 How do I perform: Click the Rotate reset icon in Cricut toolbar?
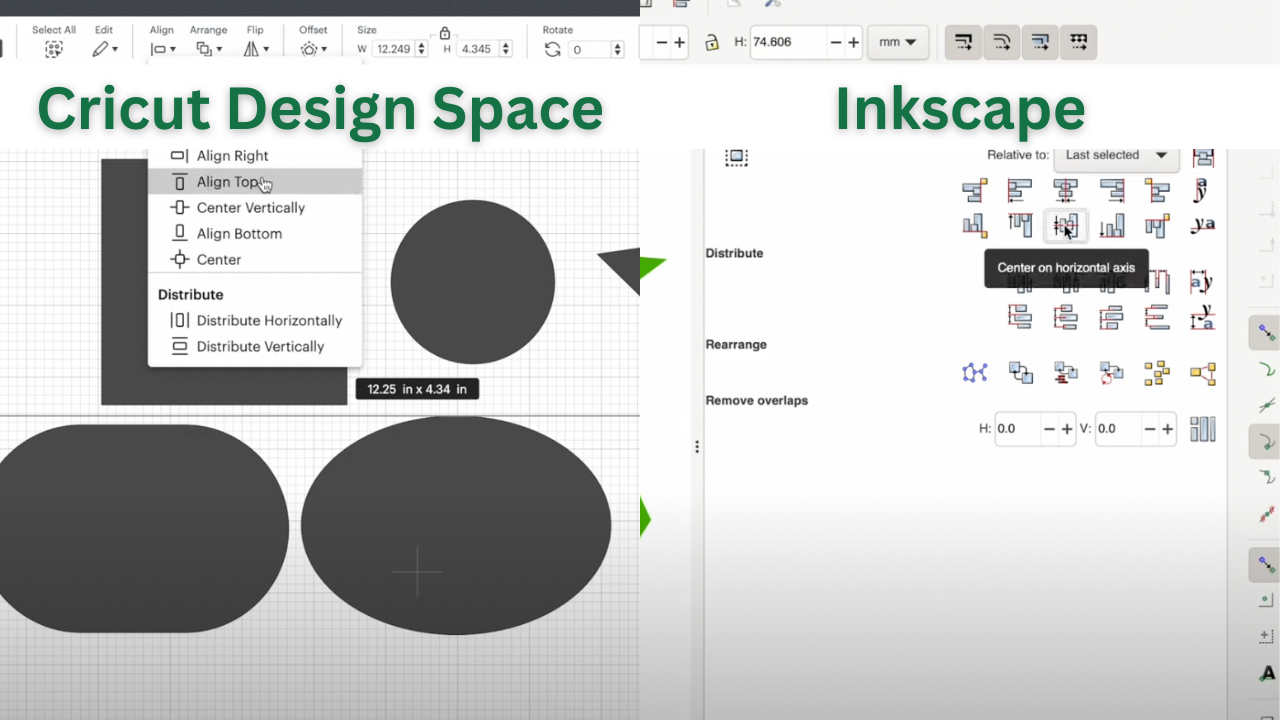click(x=552, y=47)
